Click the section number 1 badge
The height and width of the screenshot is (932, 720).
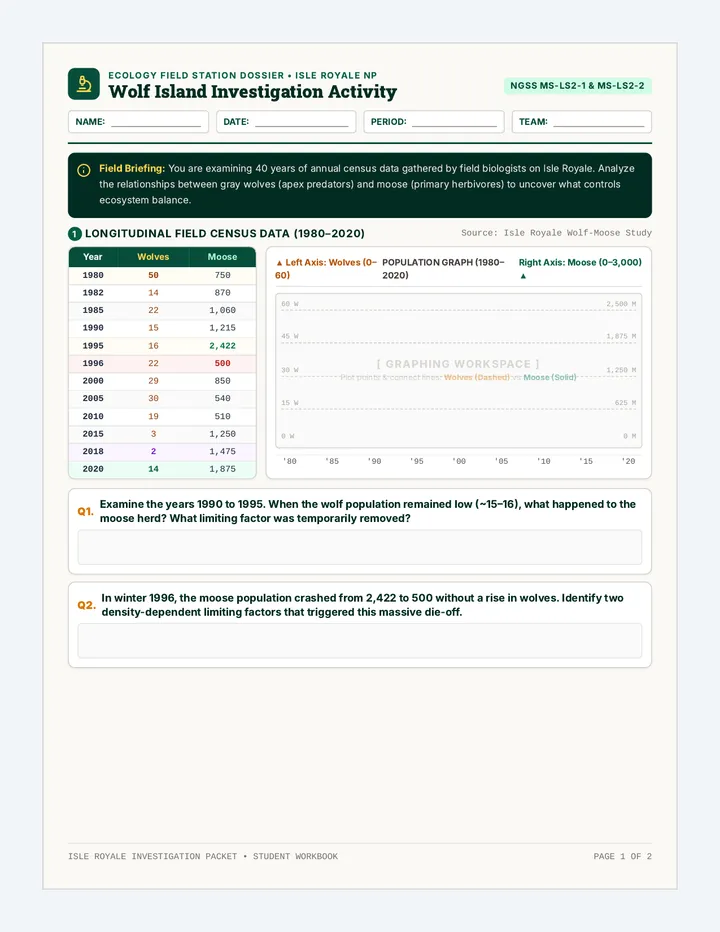point(74,234)
